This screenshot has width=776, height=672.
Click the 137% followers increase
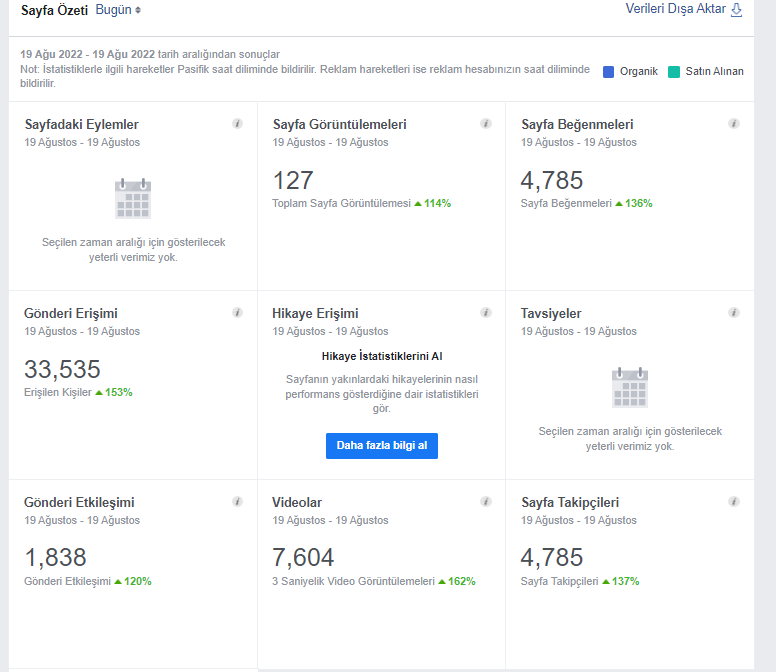click(x=621, y=581)
